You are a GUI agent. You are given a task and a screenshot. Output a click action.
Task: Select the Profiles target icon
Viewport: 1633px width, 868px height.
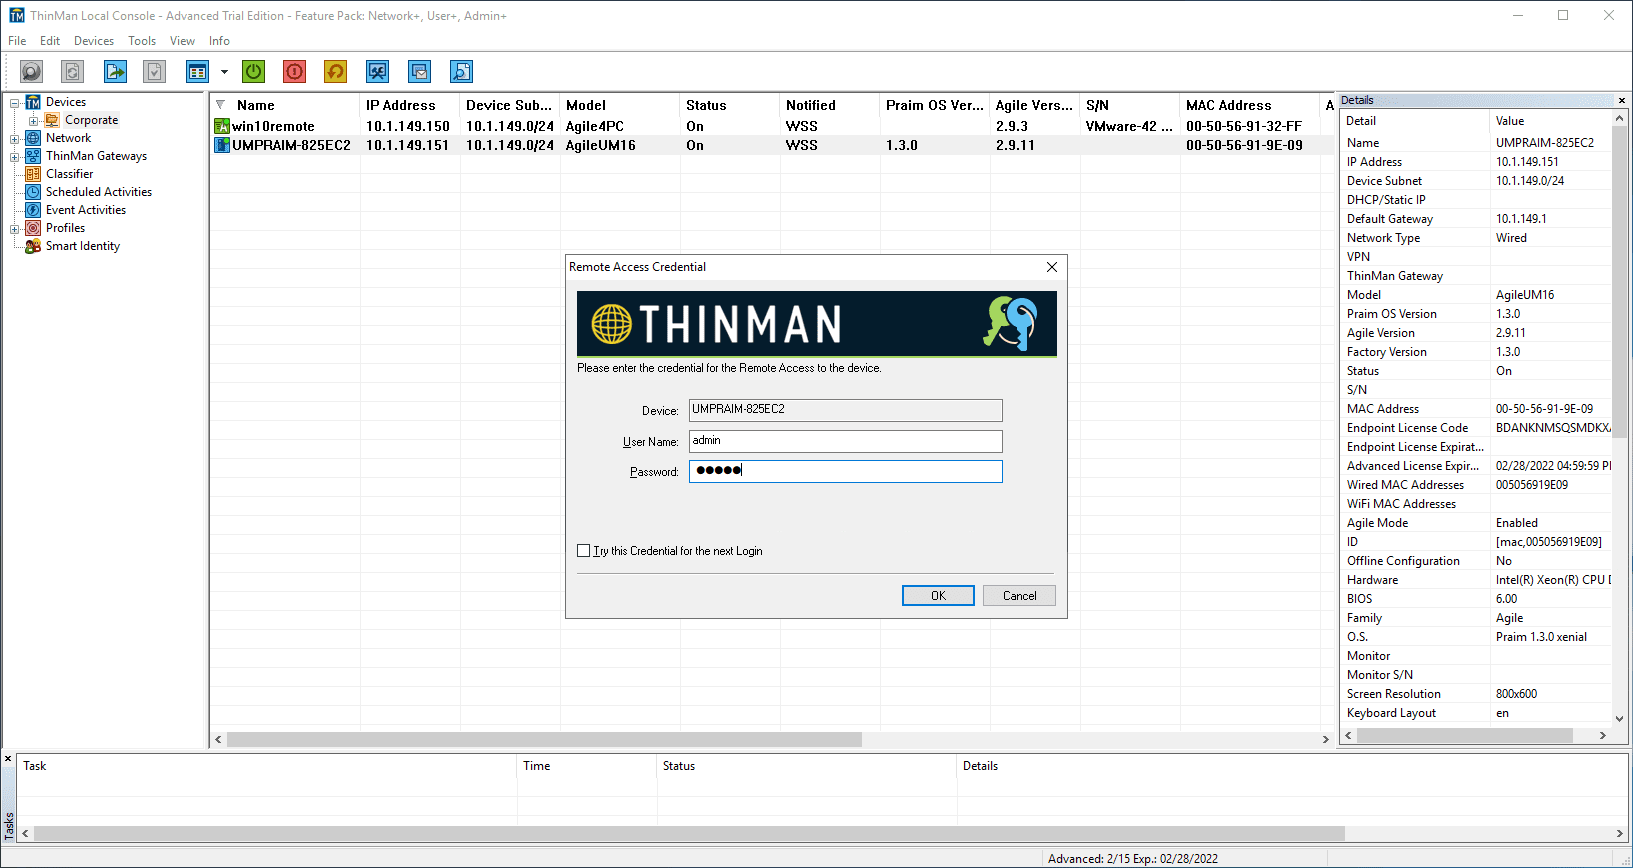coord(33,228)
